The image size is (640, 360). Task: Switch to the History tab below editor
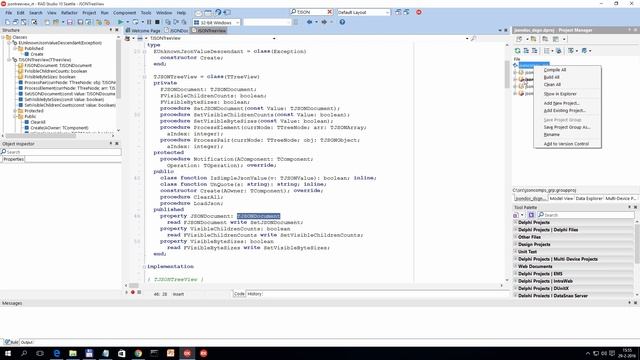(254, 294)
